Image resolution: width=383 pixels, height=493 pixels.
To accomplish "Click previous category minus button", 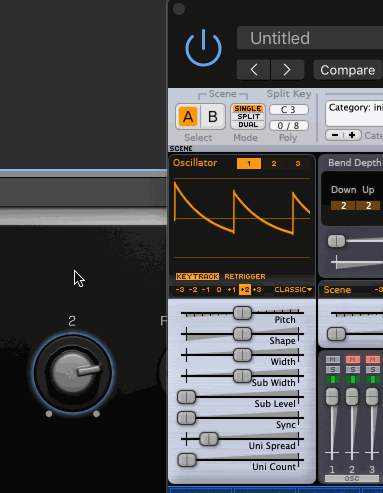I will point(335,135).
